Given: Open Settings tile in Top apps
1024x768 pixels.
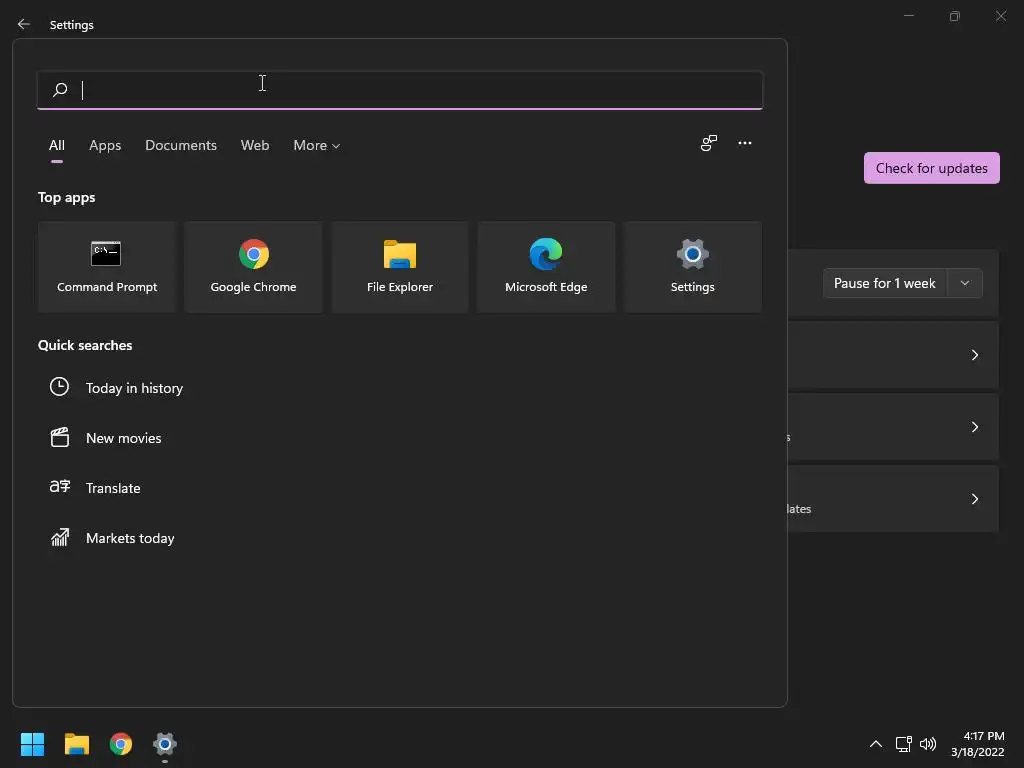Looking at the screenshot, I should coord(692,267).
